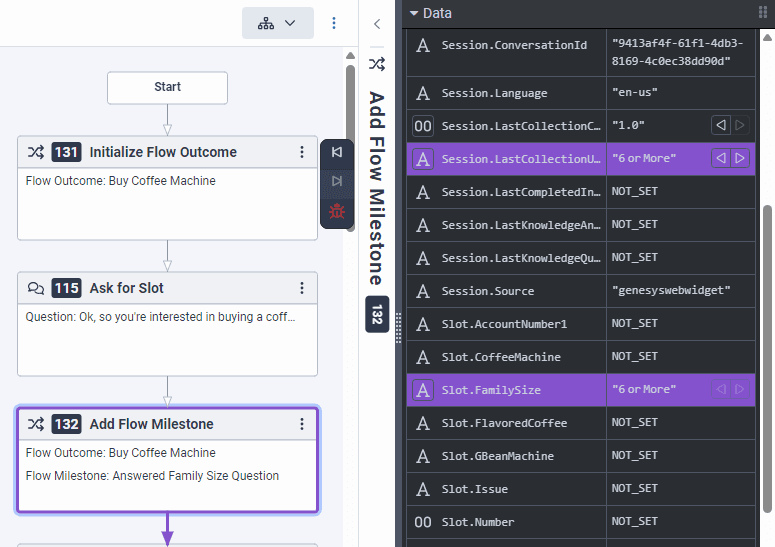The image size is (775, 547).
Task: Open the flow layout view dropdown
Action: point(277,23)
